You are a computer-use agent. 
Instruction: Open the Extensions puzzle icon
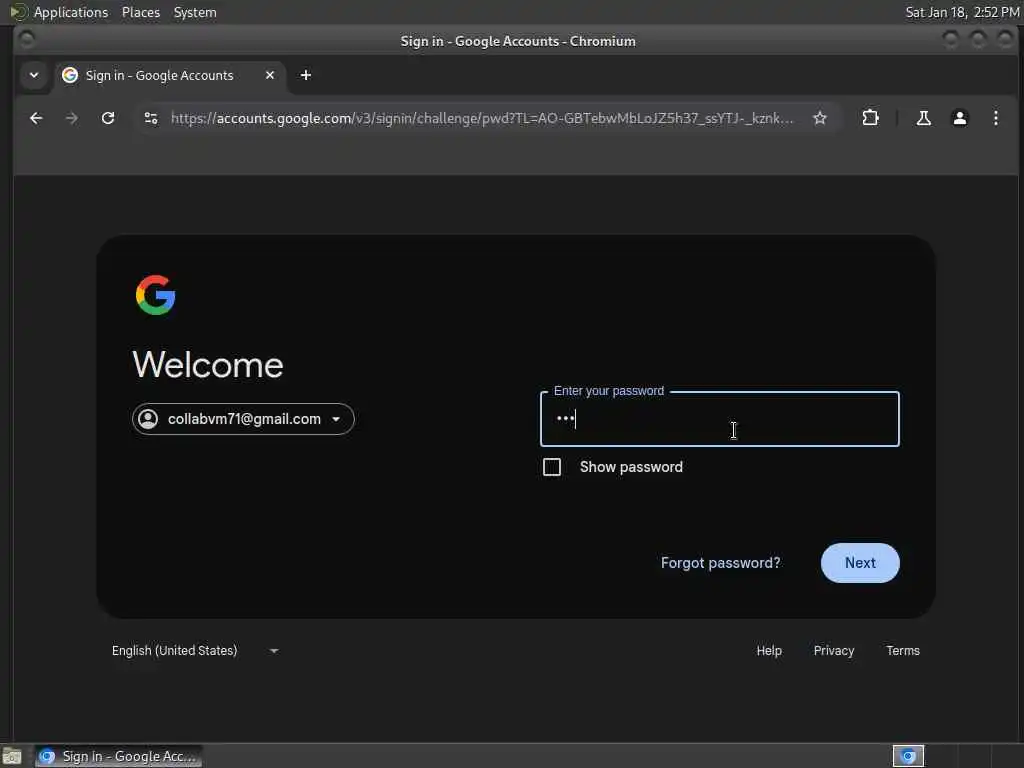[870, 118]
